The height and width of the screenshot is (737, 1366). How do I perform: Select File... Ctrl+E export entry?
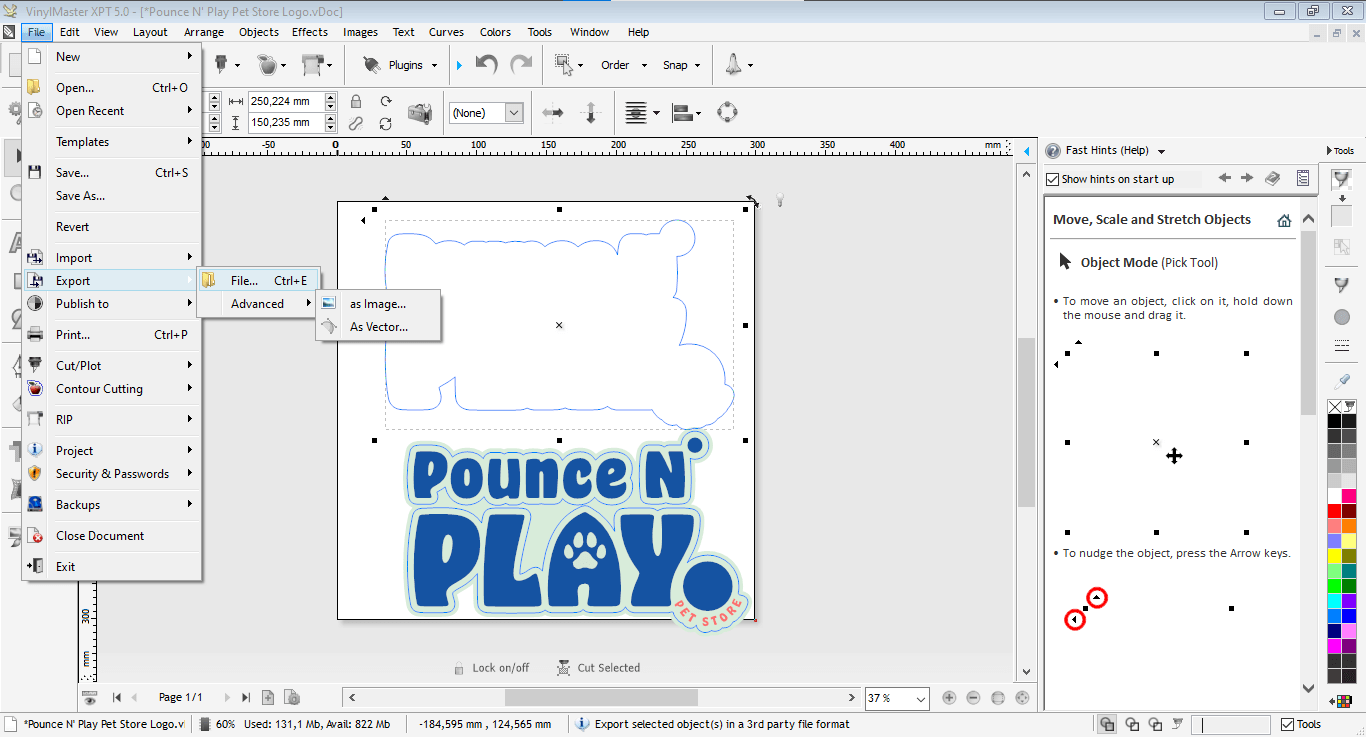tap(258, 281)
